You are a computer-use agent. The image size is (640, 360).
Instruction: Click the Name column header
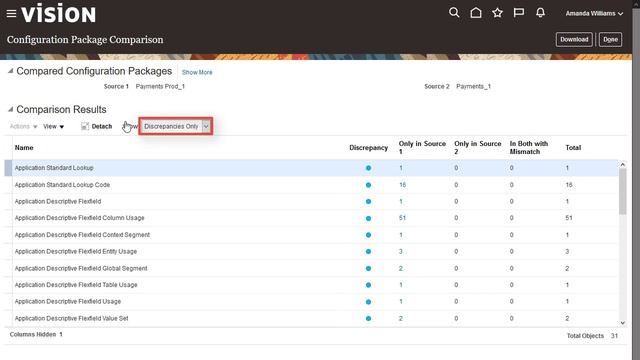[x=24, y=148]
